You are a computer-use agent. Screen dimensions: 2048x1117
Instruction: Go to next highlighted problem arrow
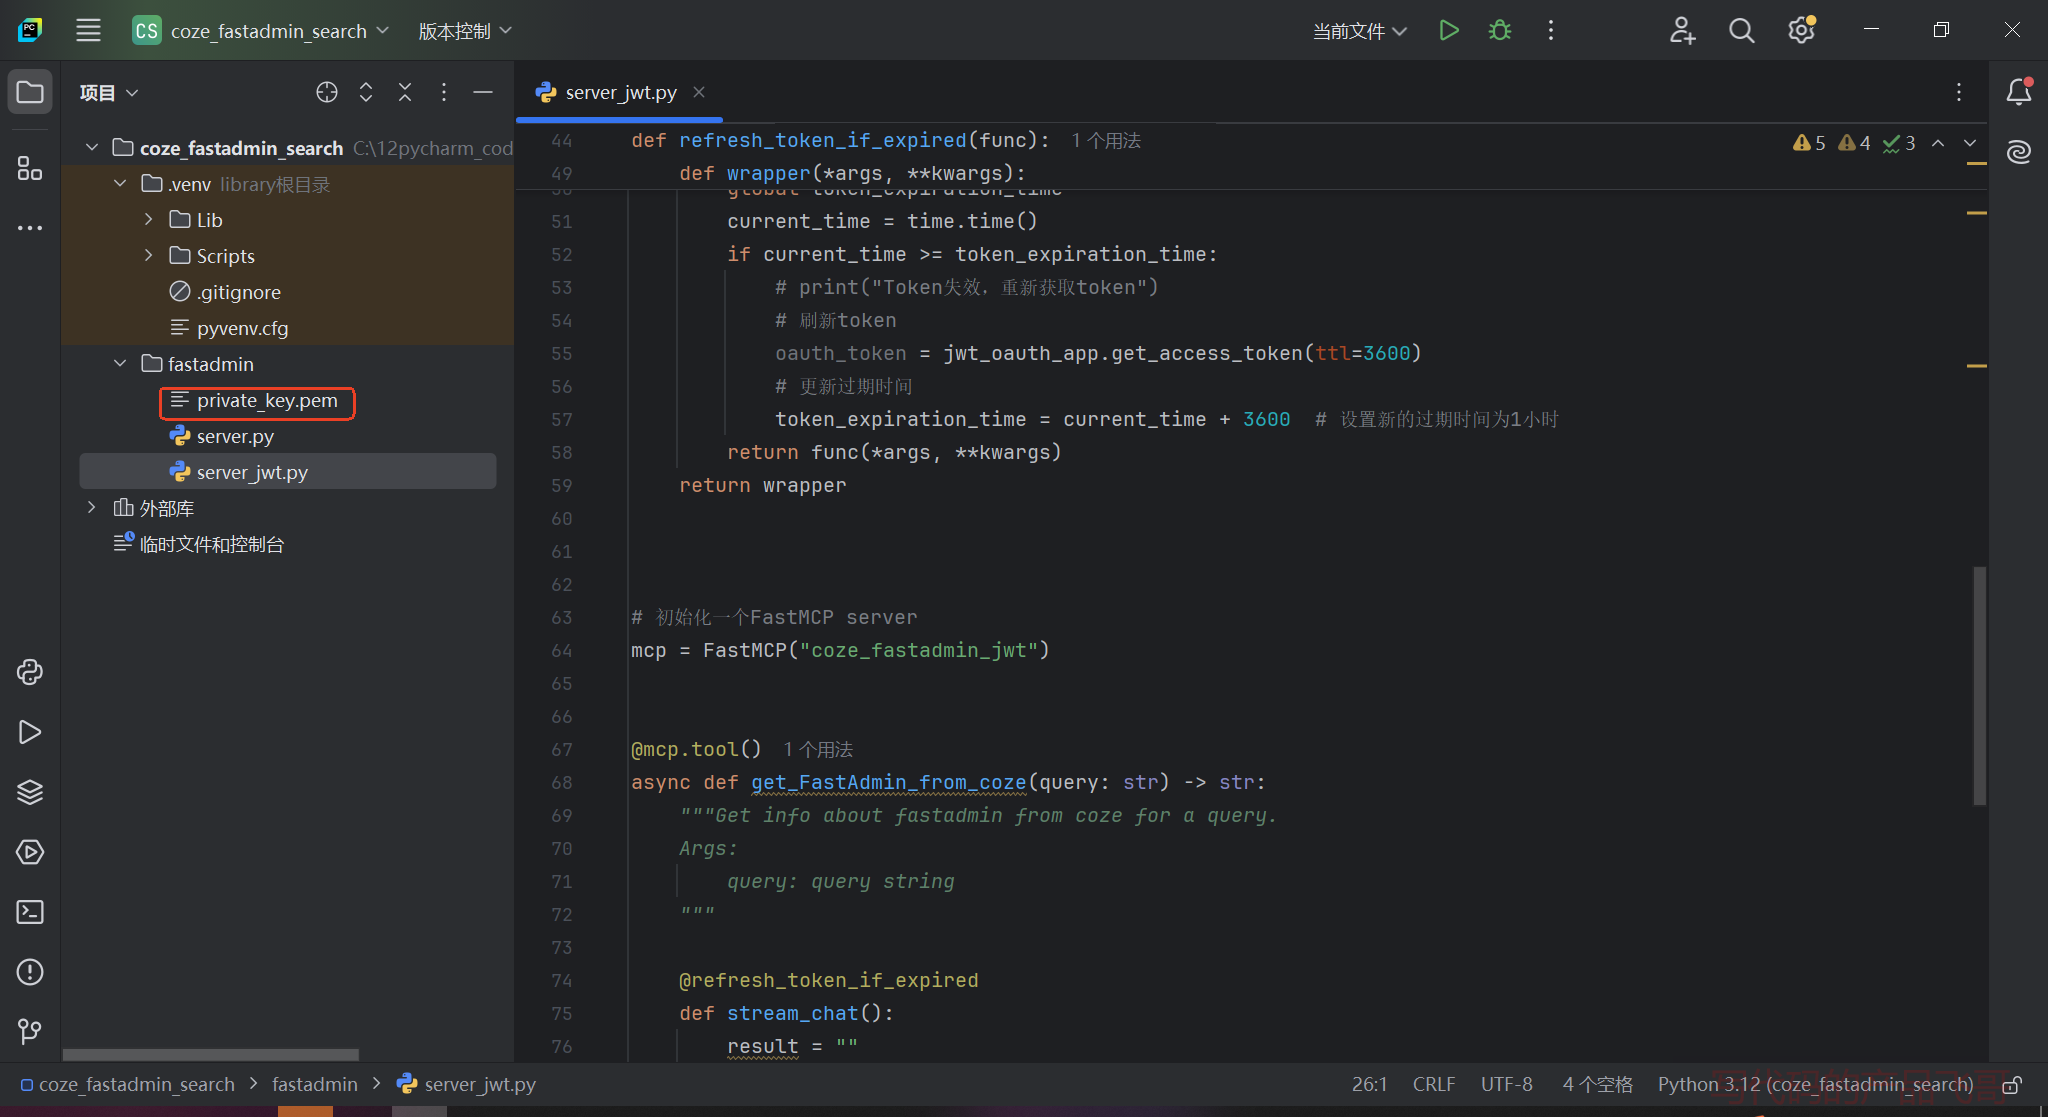1970,143
